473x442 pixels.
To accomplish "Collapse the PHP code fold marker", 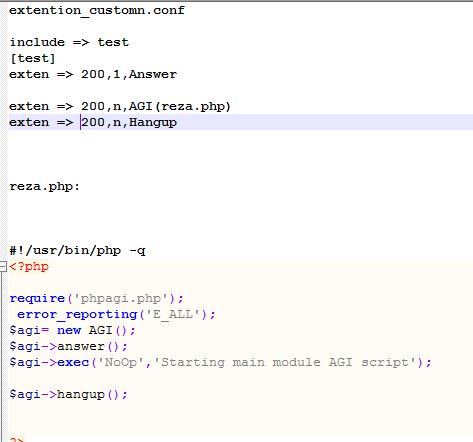I will pos(3,267).
